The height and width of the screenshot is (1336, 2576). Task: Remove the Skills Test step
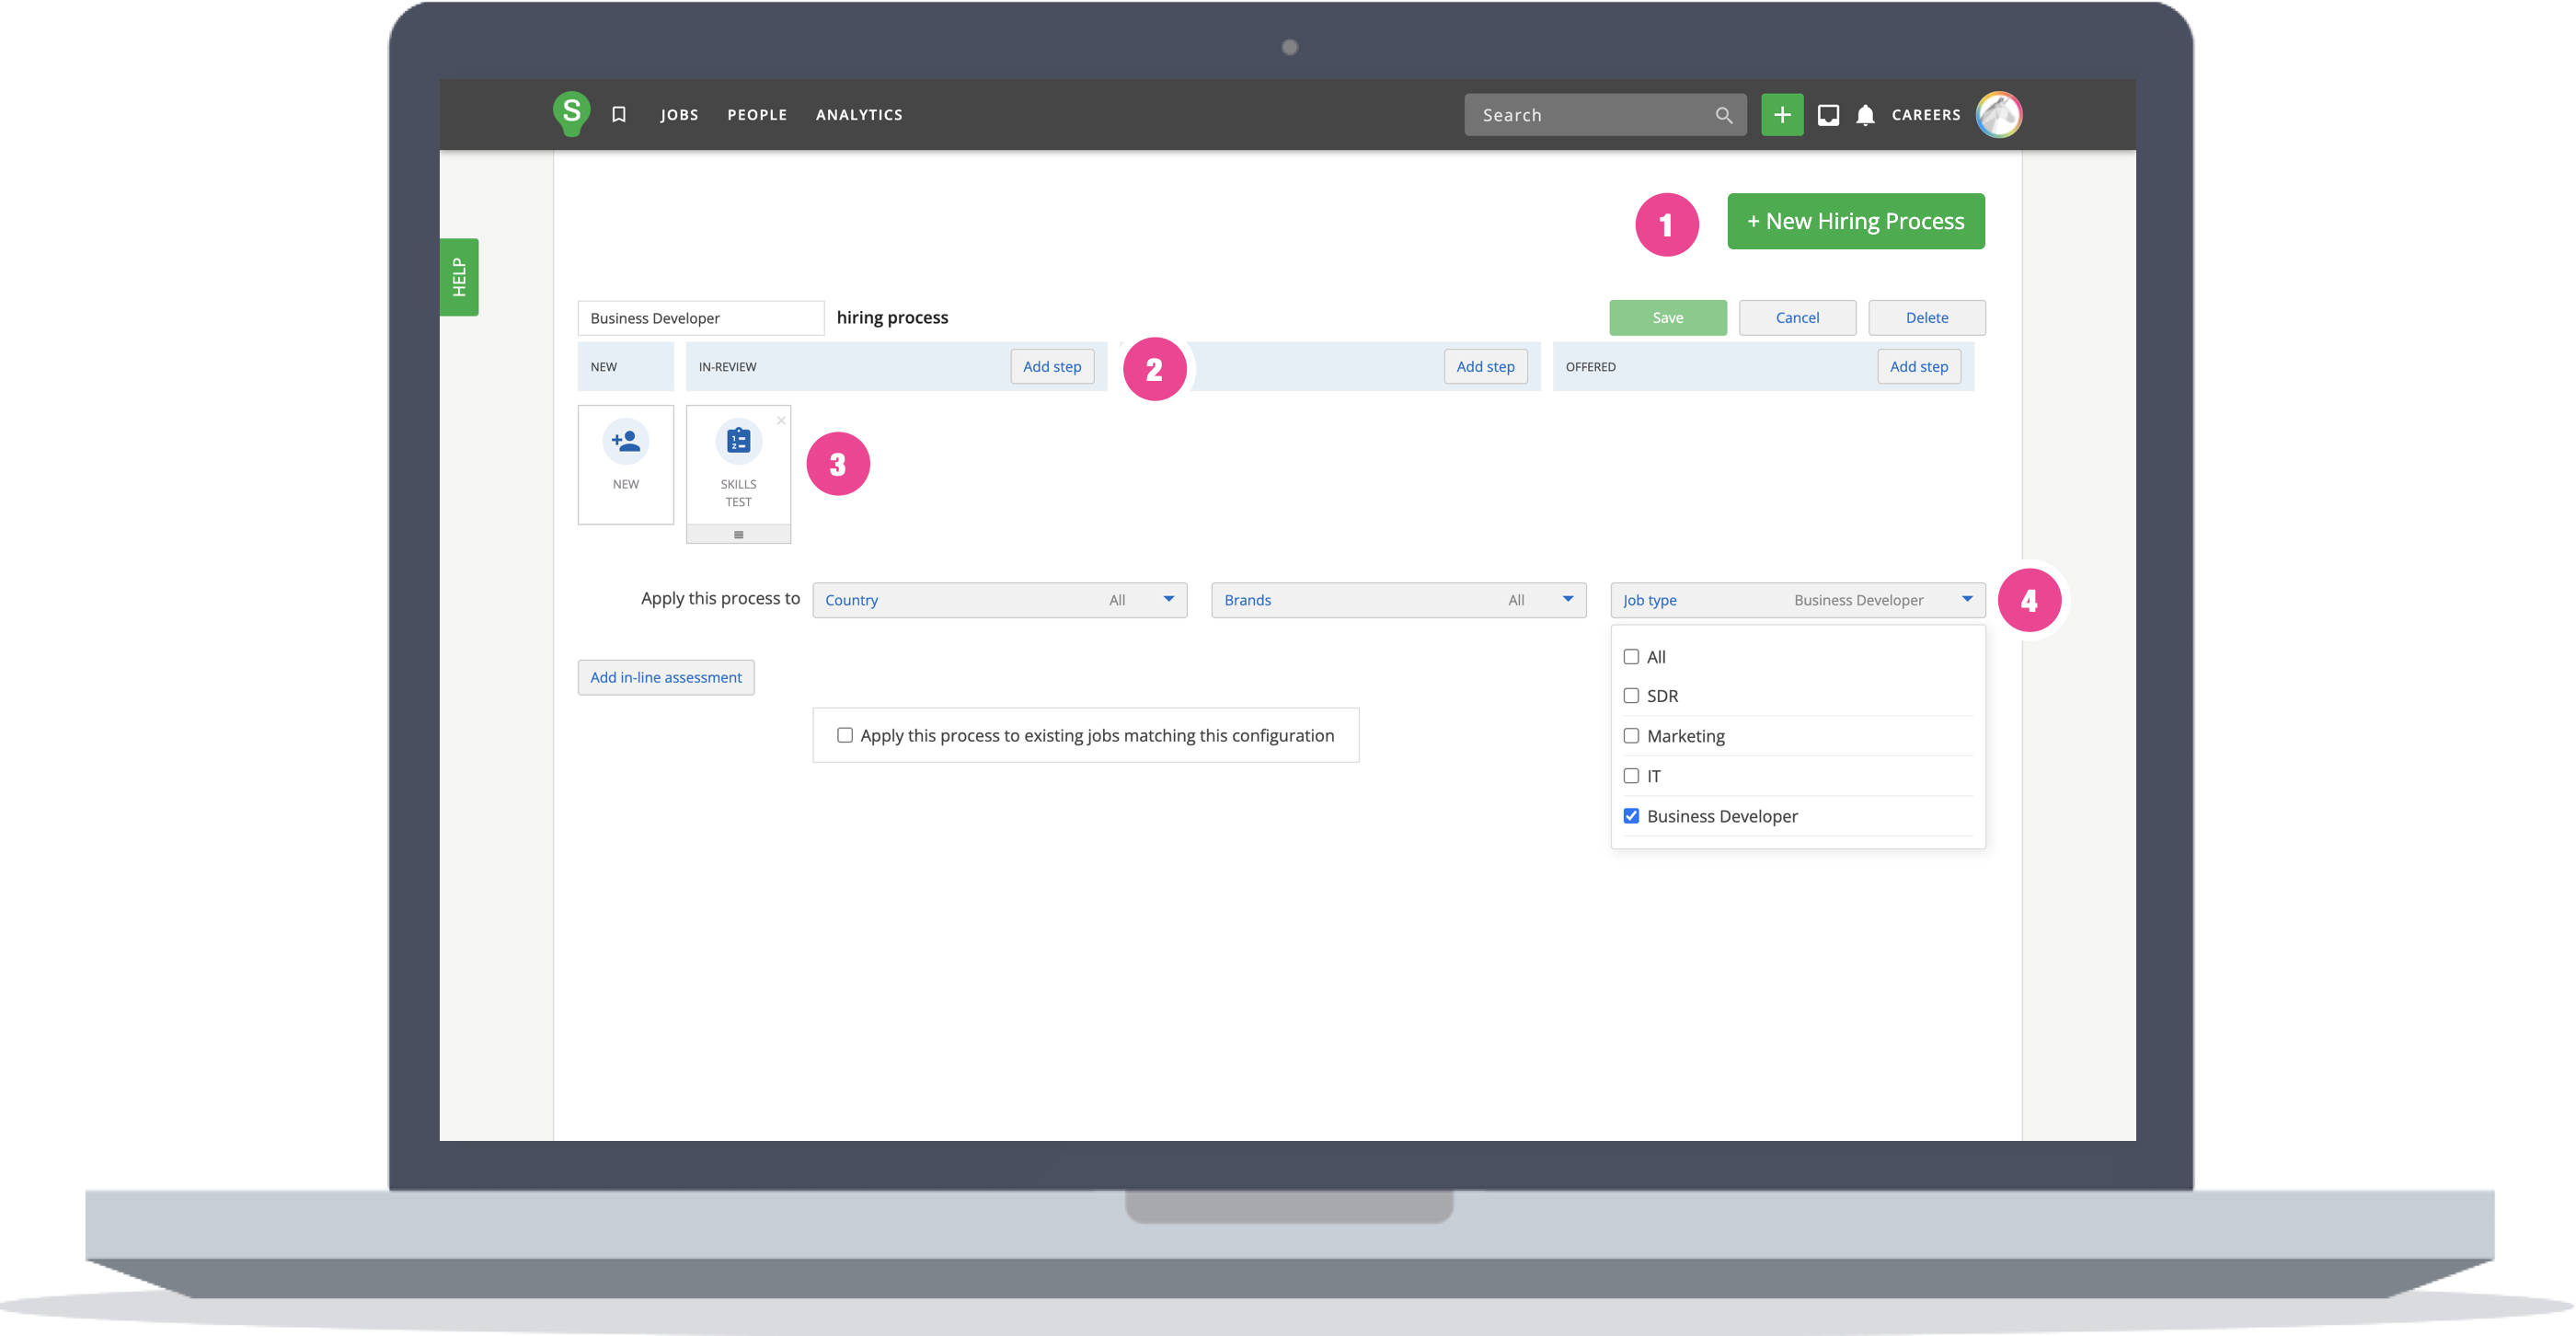pos(781,420)
